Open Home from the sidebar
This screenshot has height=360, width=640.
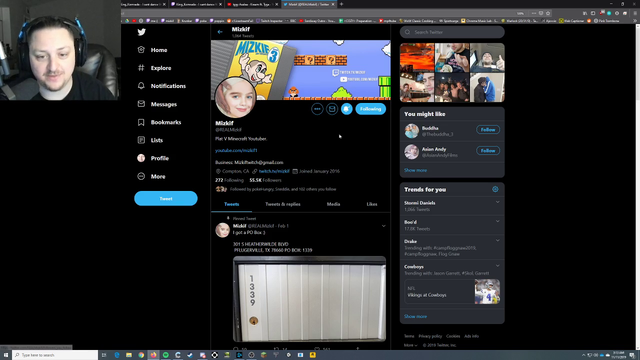pos(152,50)
